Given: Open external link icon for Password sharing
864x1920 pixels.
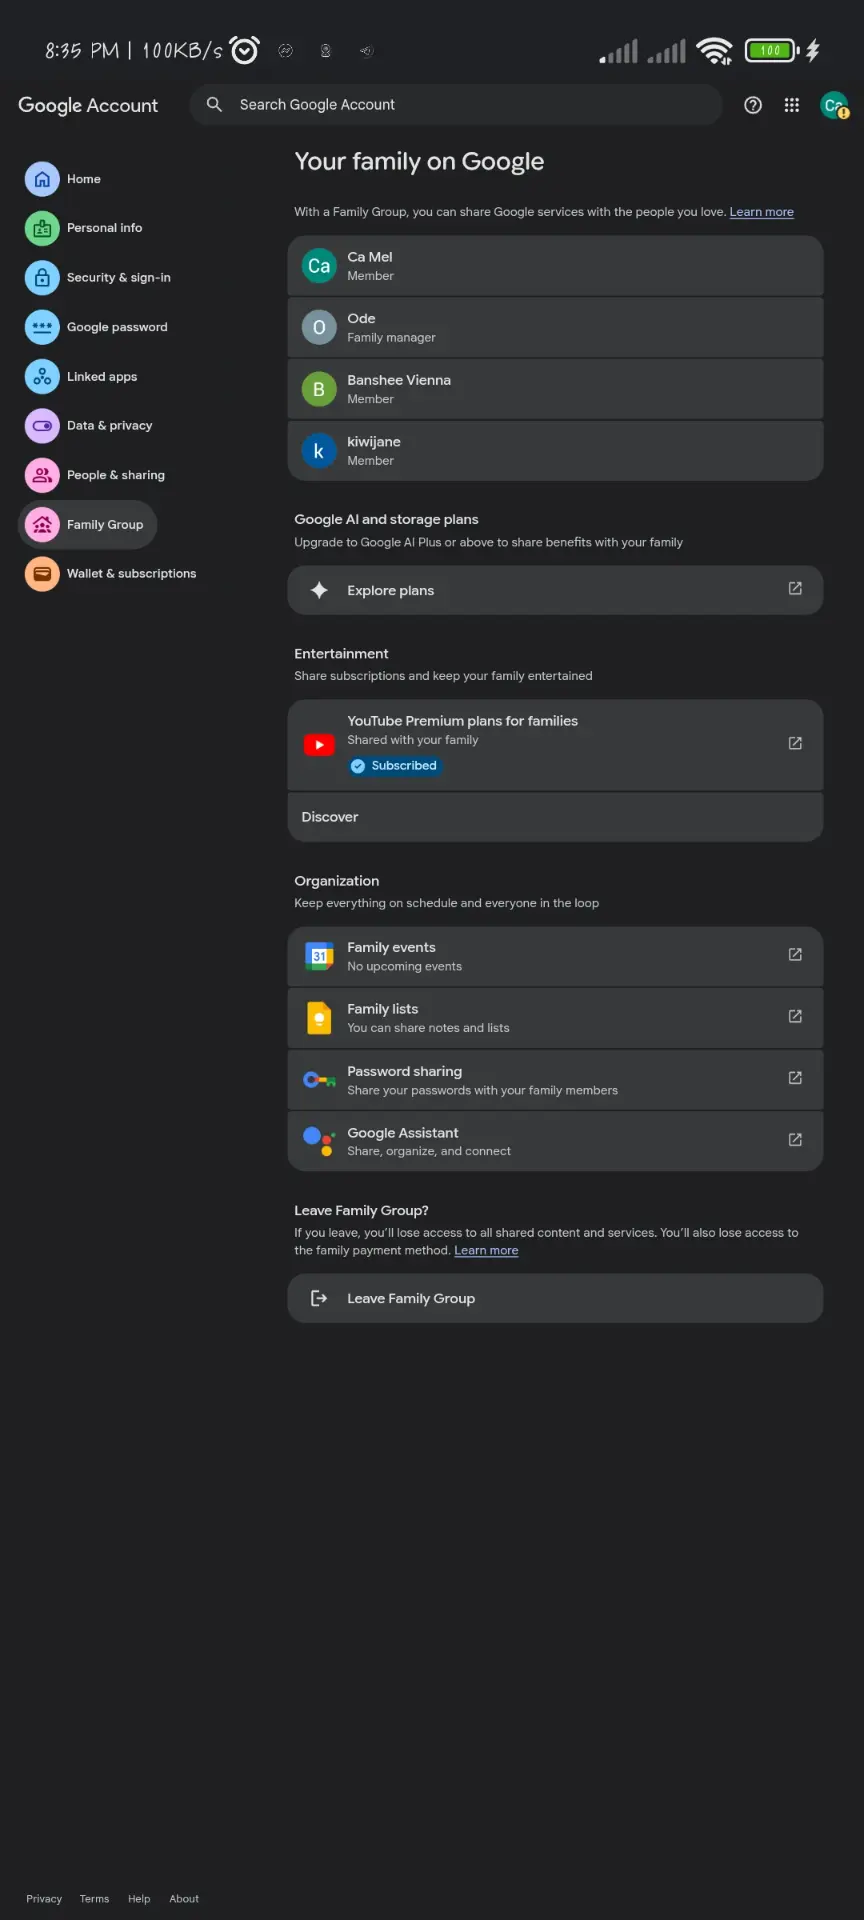Looking at the screenshot, I should pyautogui.click(x=795, y=1078).
